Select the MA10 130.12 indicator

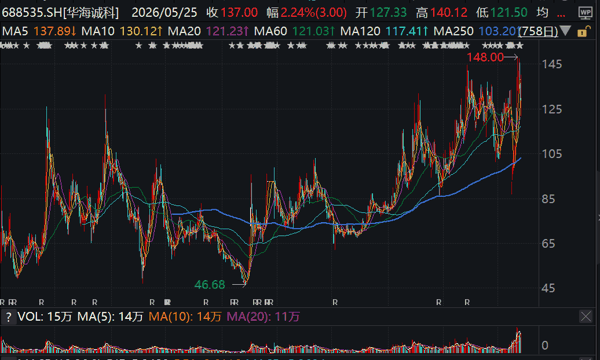click(122, 31)
